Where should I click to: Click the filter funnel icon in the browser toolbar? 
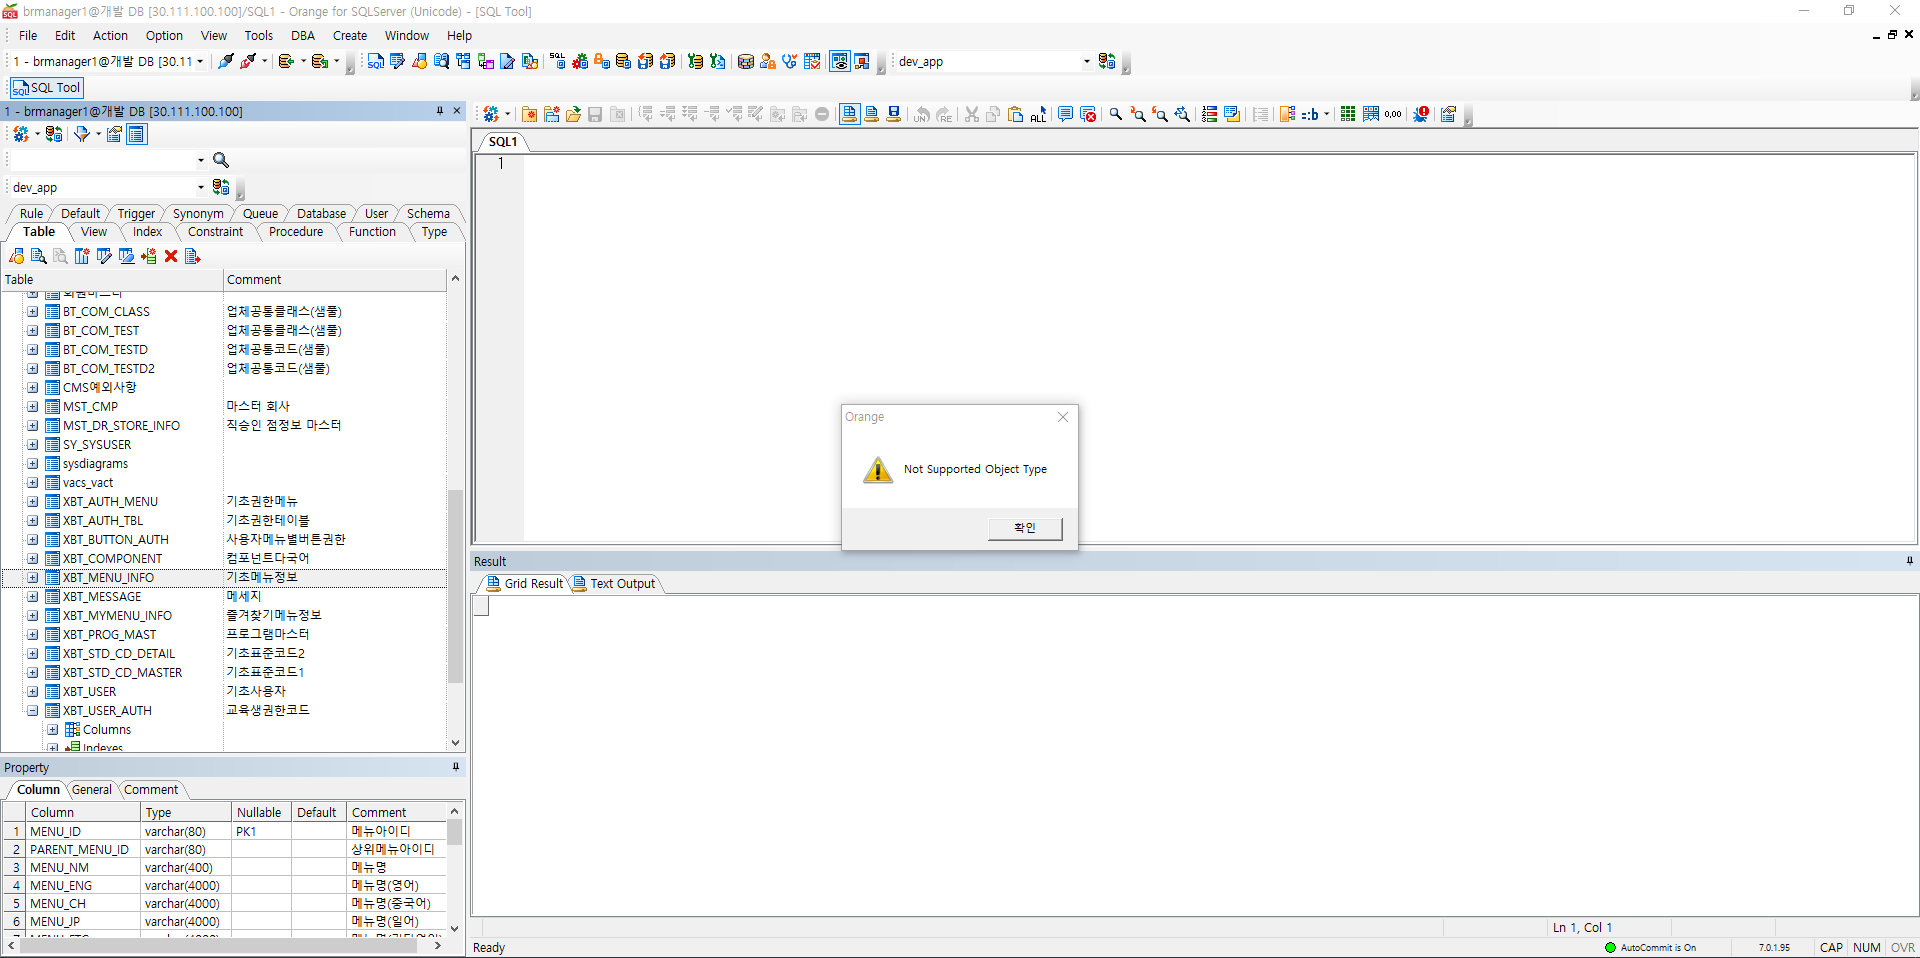coord(82,134)
